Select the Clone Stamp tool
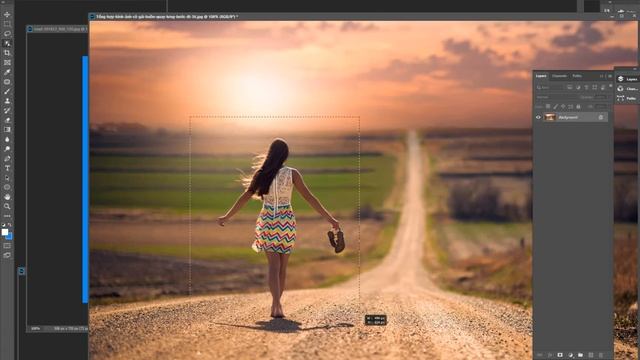 point(7,101)
